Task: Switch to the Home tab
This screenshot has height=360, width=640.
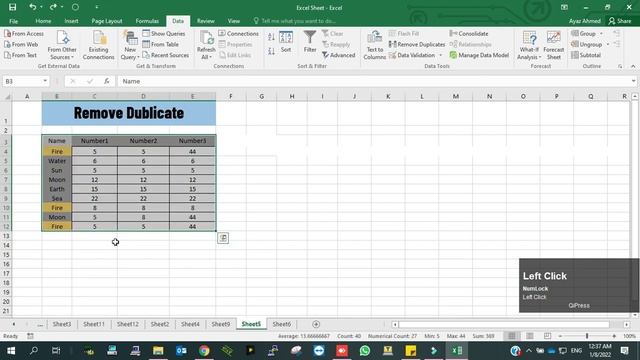Action: [43, 21]
